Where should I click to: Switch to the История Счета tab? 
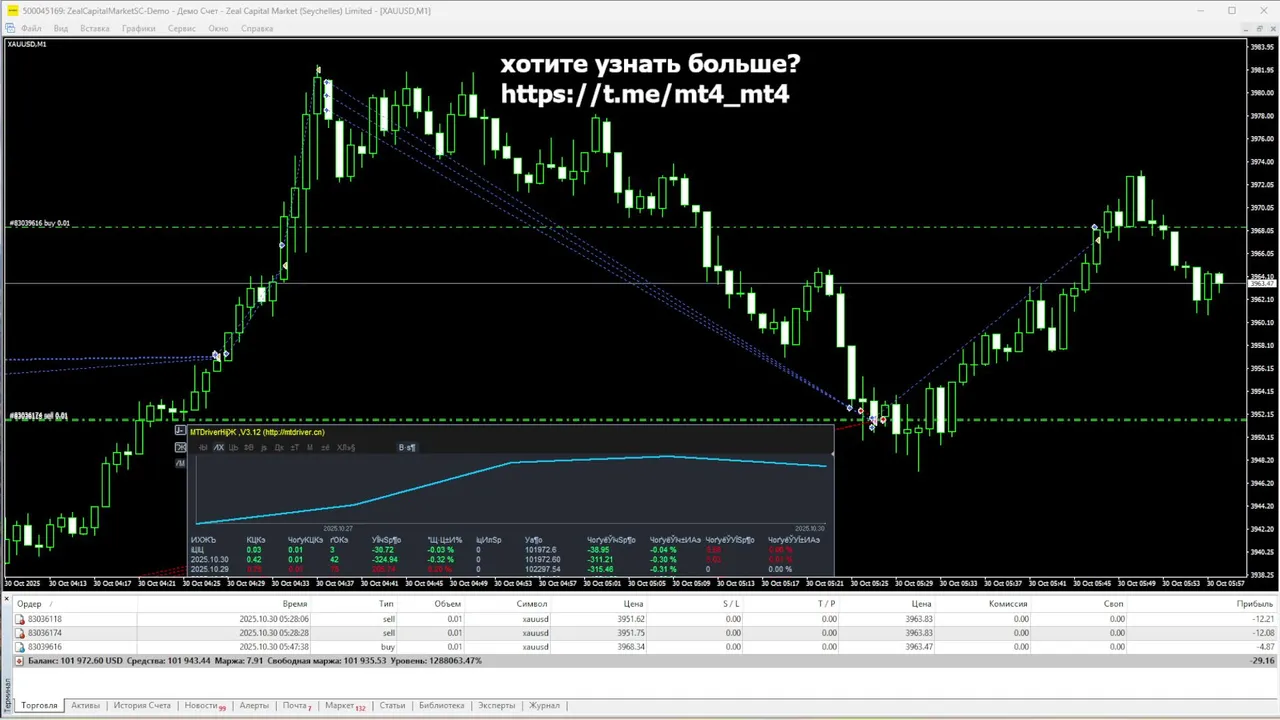click(x=142, y=706)
